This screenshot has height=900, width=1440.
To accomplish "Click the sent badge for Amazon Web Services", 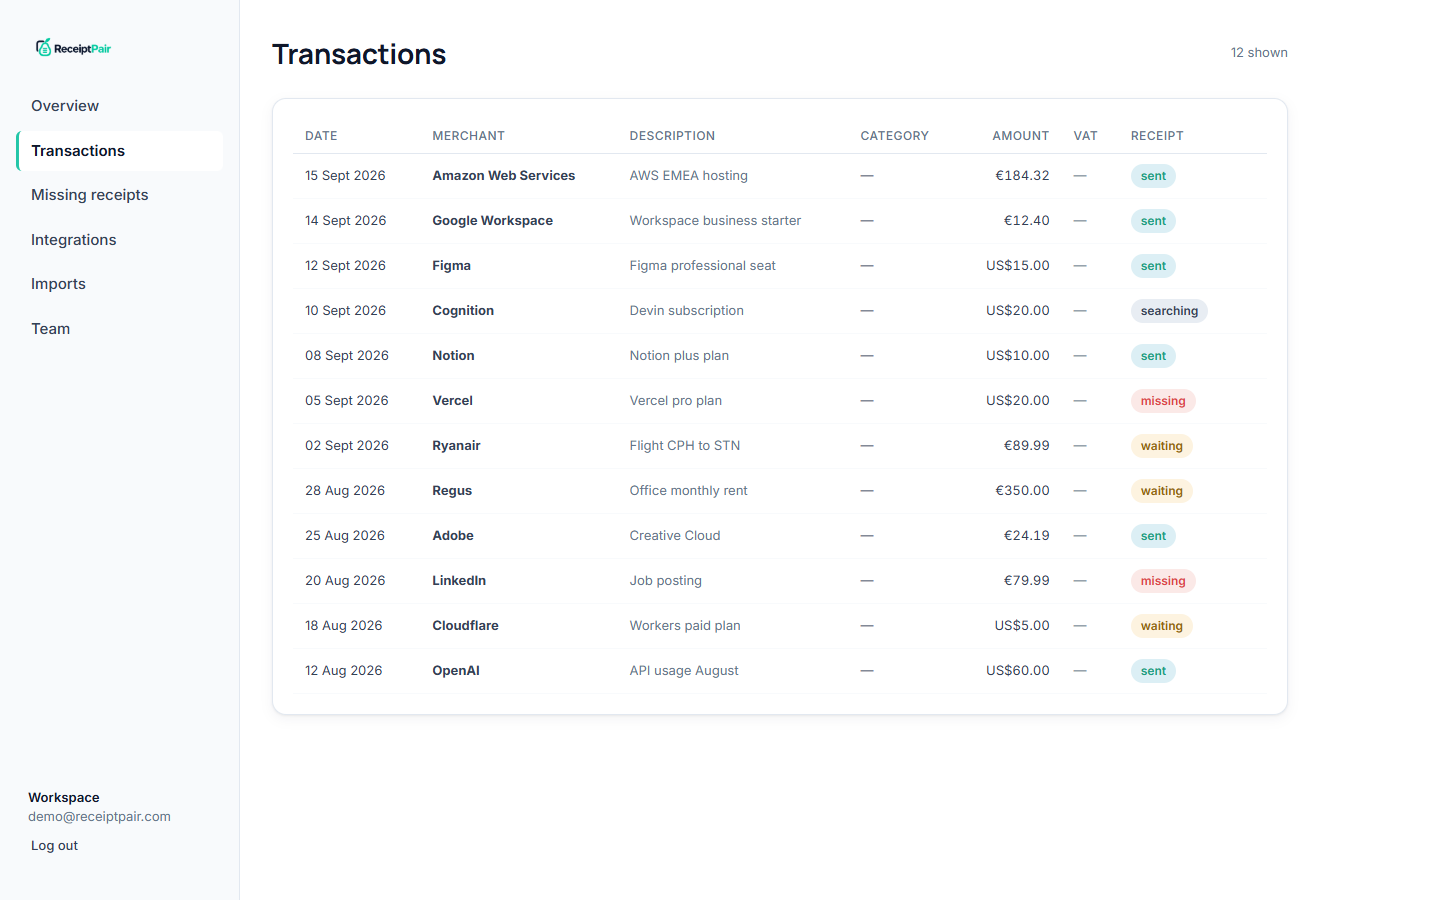I will coord(1153,176).
